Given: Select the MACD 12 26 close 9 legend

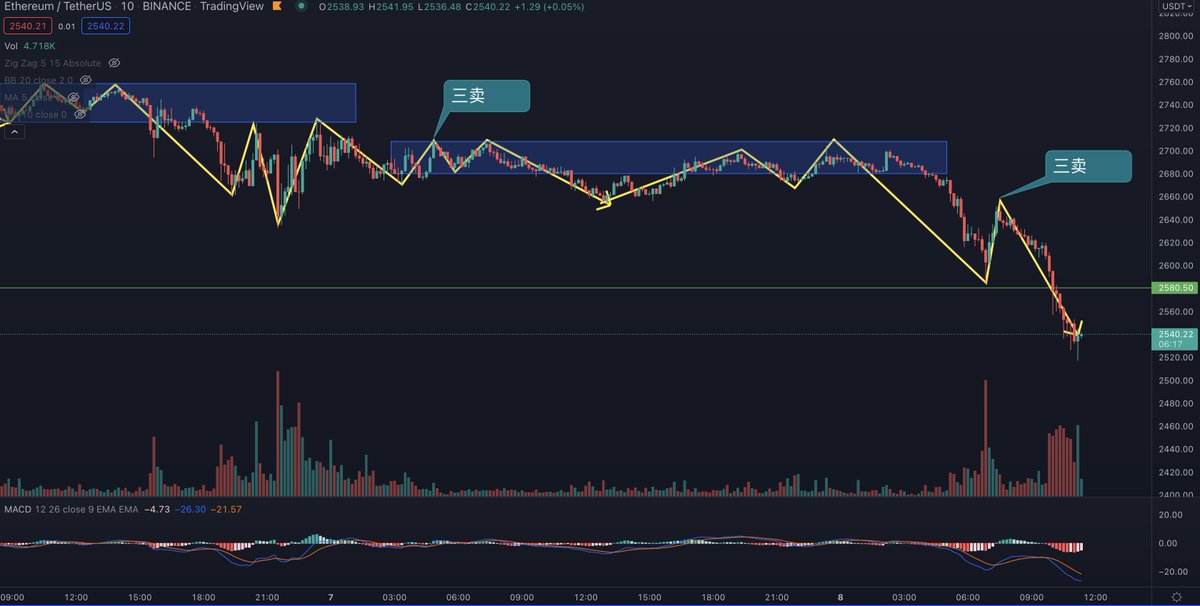Looking at the screenshot, I should [x=71, y=509].
